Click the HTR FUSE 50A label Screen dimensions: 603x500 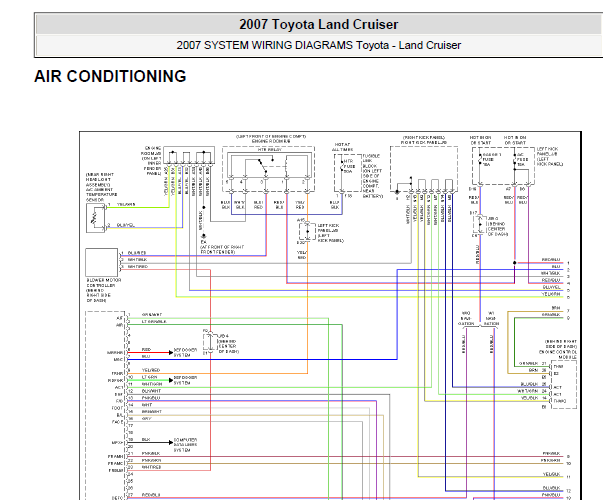point(349,166)
